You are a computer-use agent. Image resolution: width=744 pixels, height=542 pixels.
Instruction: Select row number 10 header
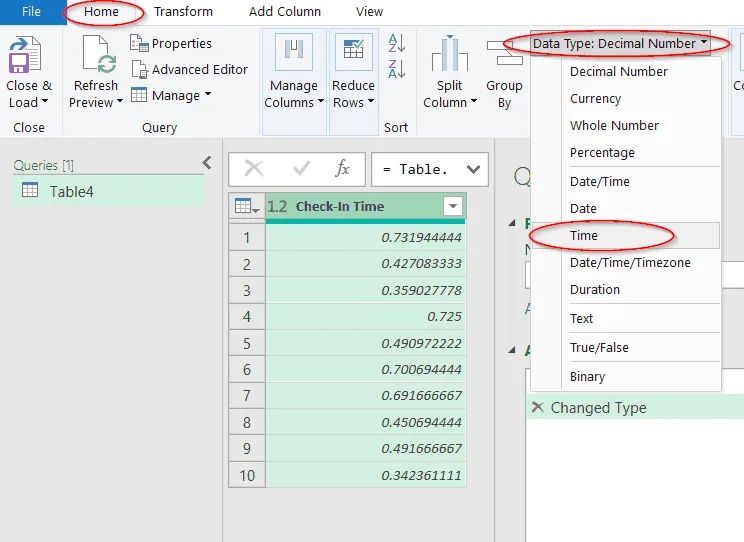(247, 475)
